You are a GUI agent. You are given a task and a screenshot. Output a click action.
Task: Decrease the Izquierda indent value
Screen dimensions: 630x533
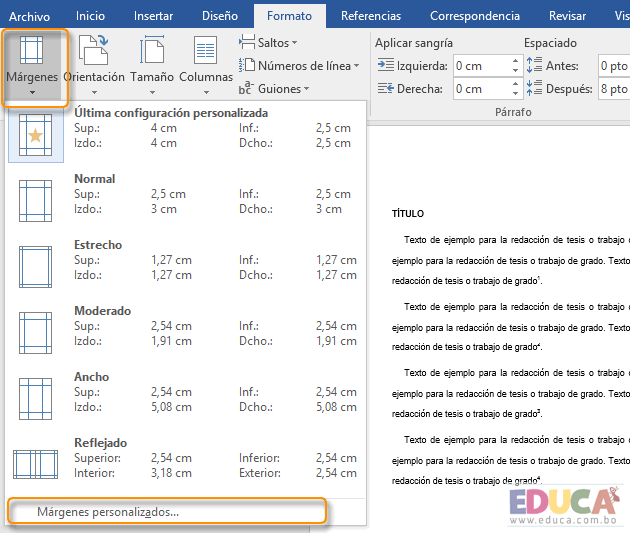515,70
